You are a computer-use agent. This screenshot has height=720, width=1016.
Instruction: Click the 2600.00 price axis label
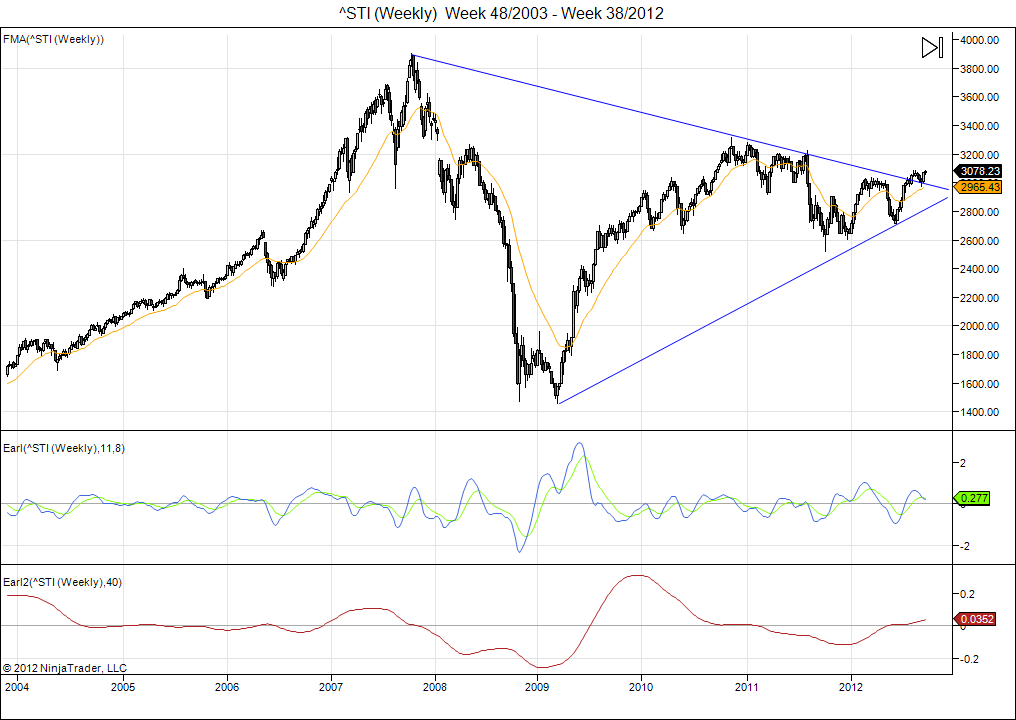[980, 241]
